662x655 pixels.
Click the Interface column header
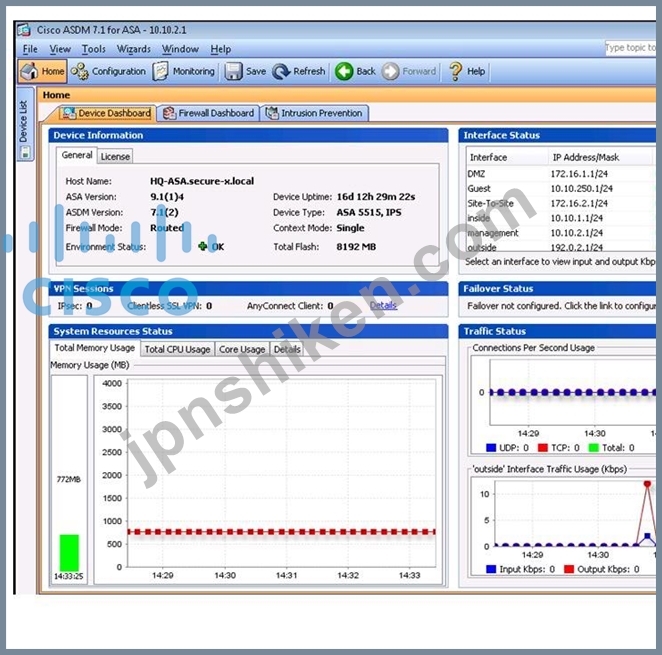pos(507,157)
